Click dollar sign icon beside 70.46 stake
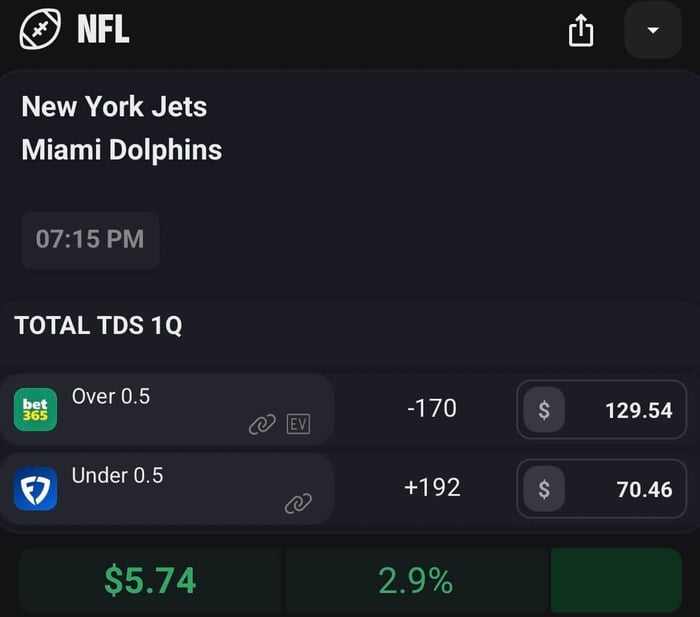The width and height of the screenshot is (700, 617). 543,489
